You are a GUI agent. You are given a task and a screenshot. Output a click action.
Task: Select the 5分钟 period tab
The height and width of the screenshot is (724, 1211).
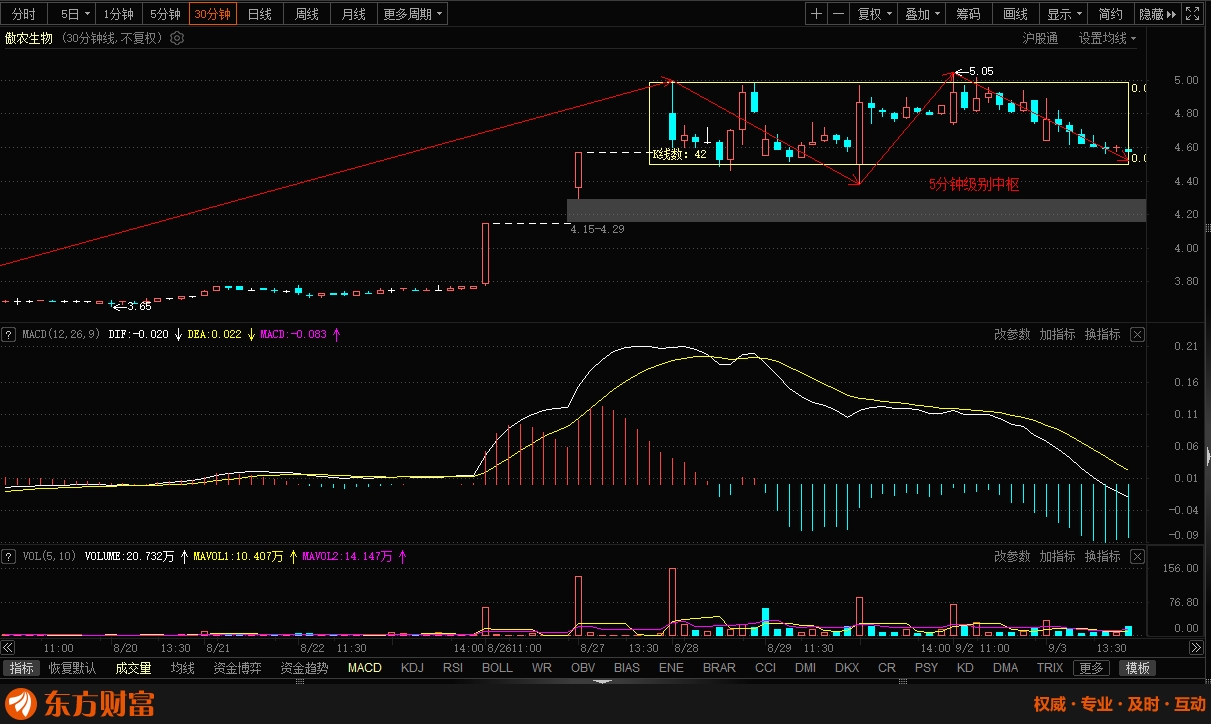[166, 14]
